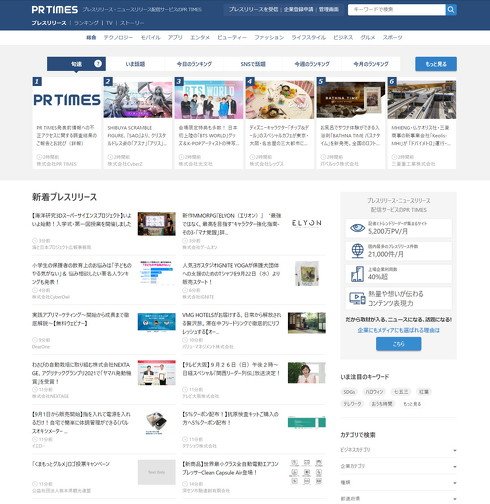Switch to the SNSで話題 tab

click(x=253, y=64)
